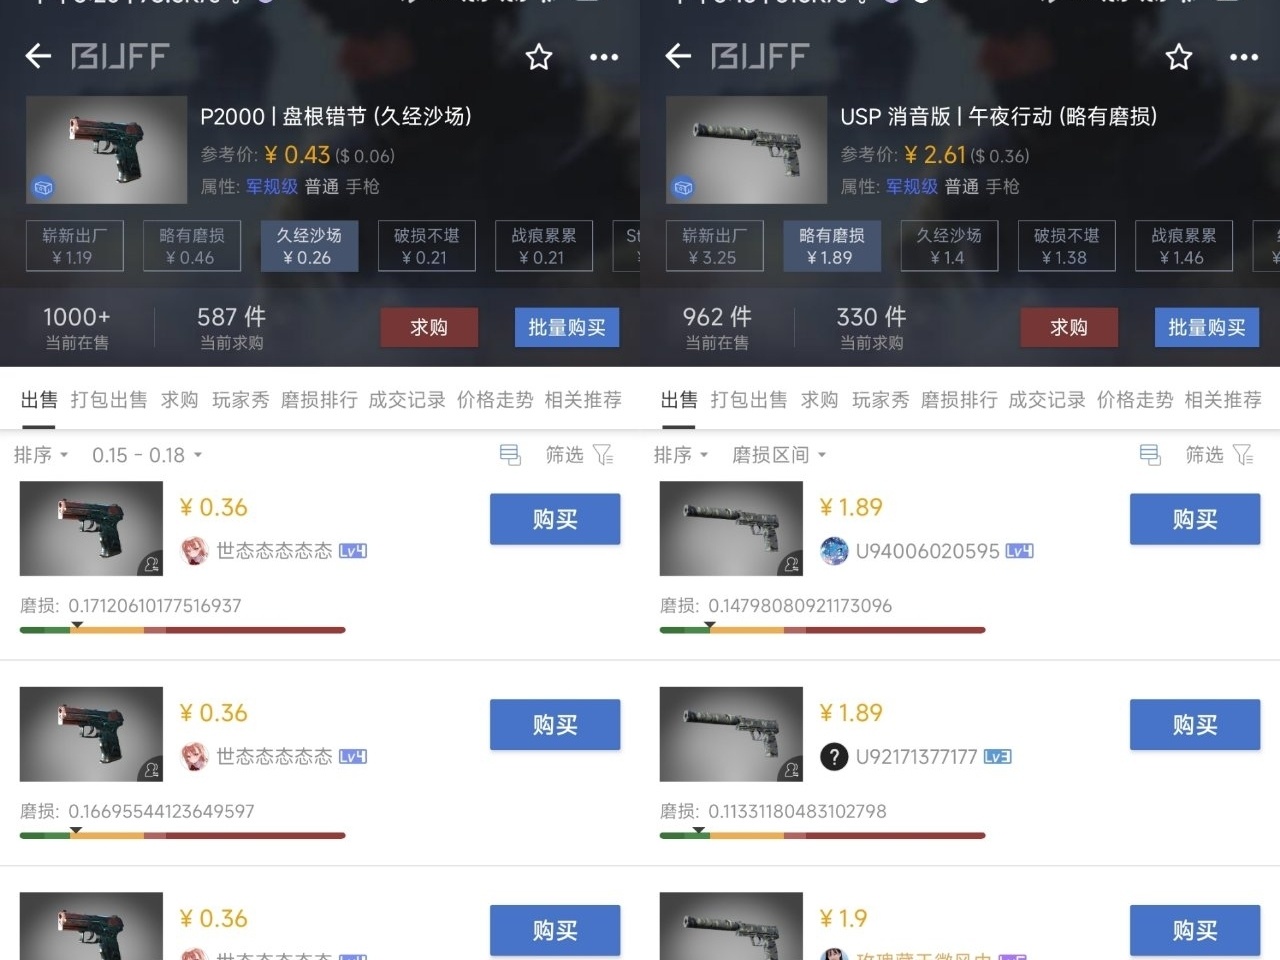Image resolution: width=1280 pixels, height=960 pixels.
Task: Choose the 久经沙场 ¥1.4 wear option for the USP
Action: (x=949, y=246)
